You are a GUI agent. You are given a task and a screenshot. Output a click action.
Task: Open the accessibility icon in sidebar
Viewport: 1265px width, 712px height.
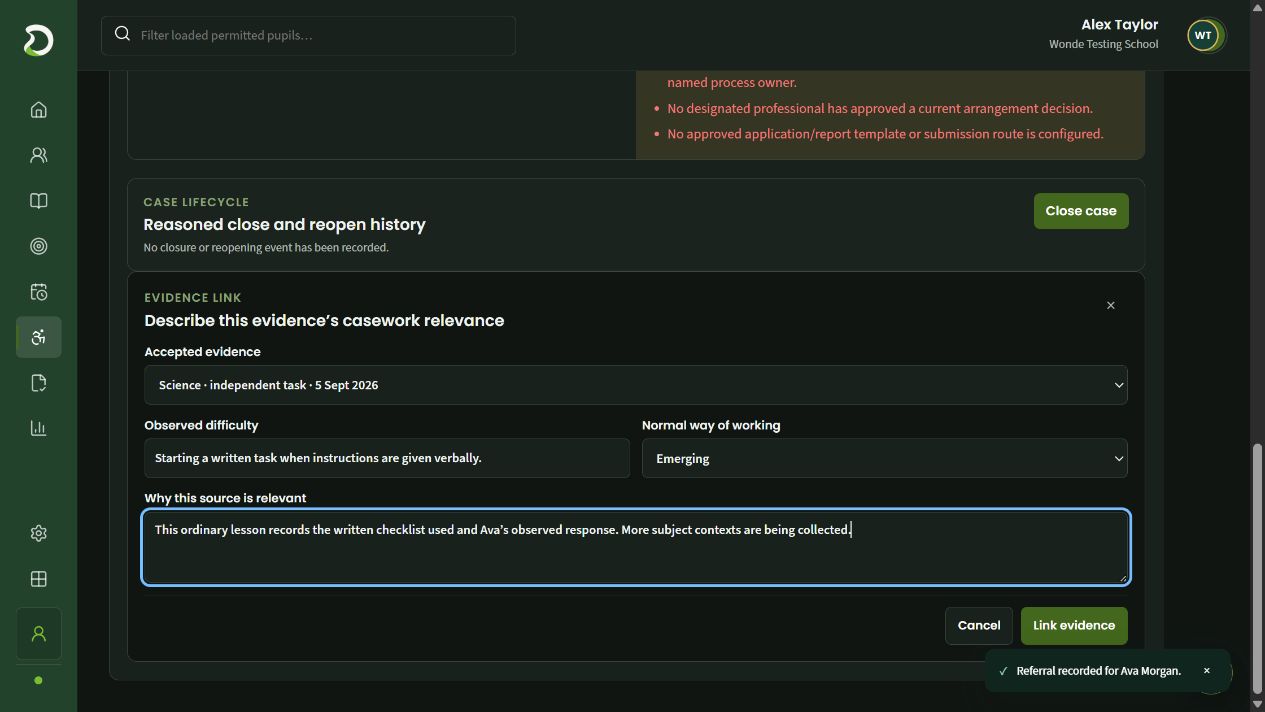tap(39, 337)
